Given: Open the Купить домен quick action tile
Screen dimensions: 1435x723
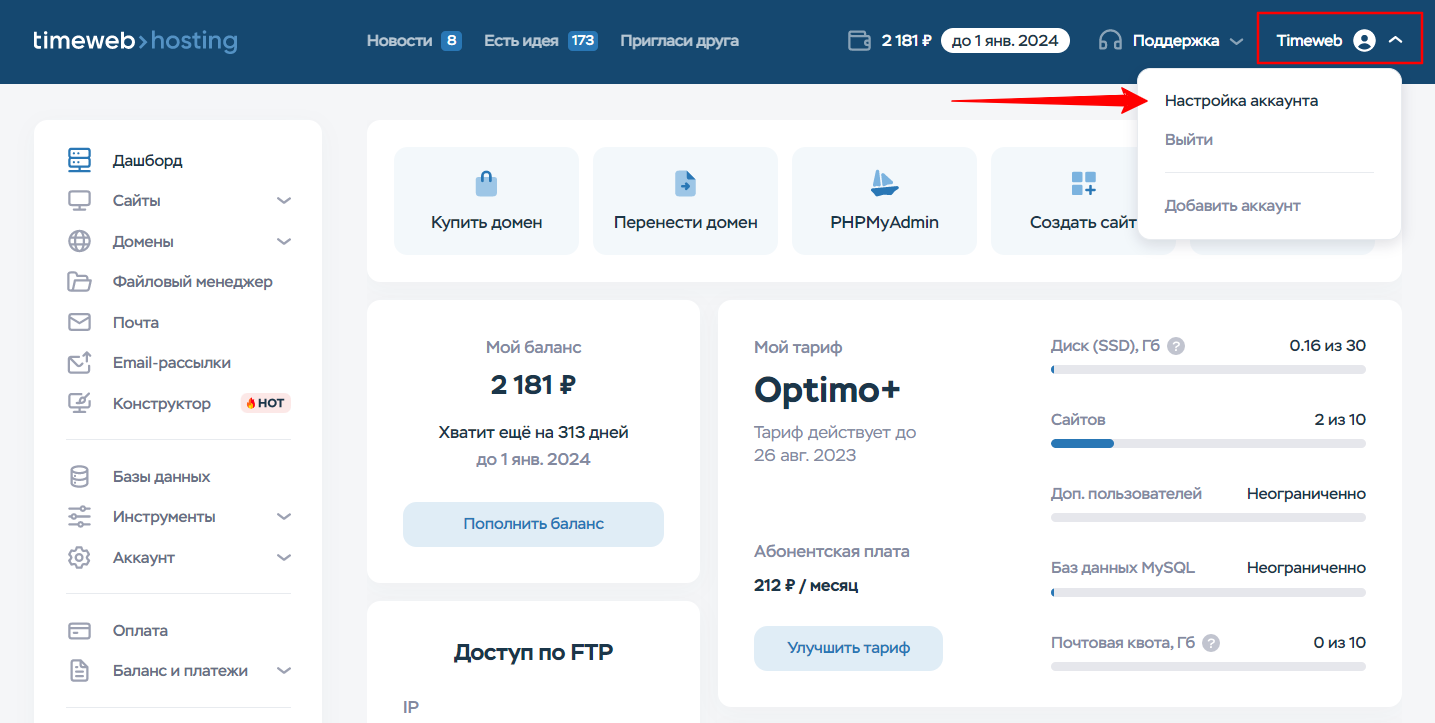Looking at the screenshot, I should pos(486,201).
